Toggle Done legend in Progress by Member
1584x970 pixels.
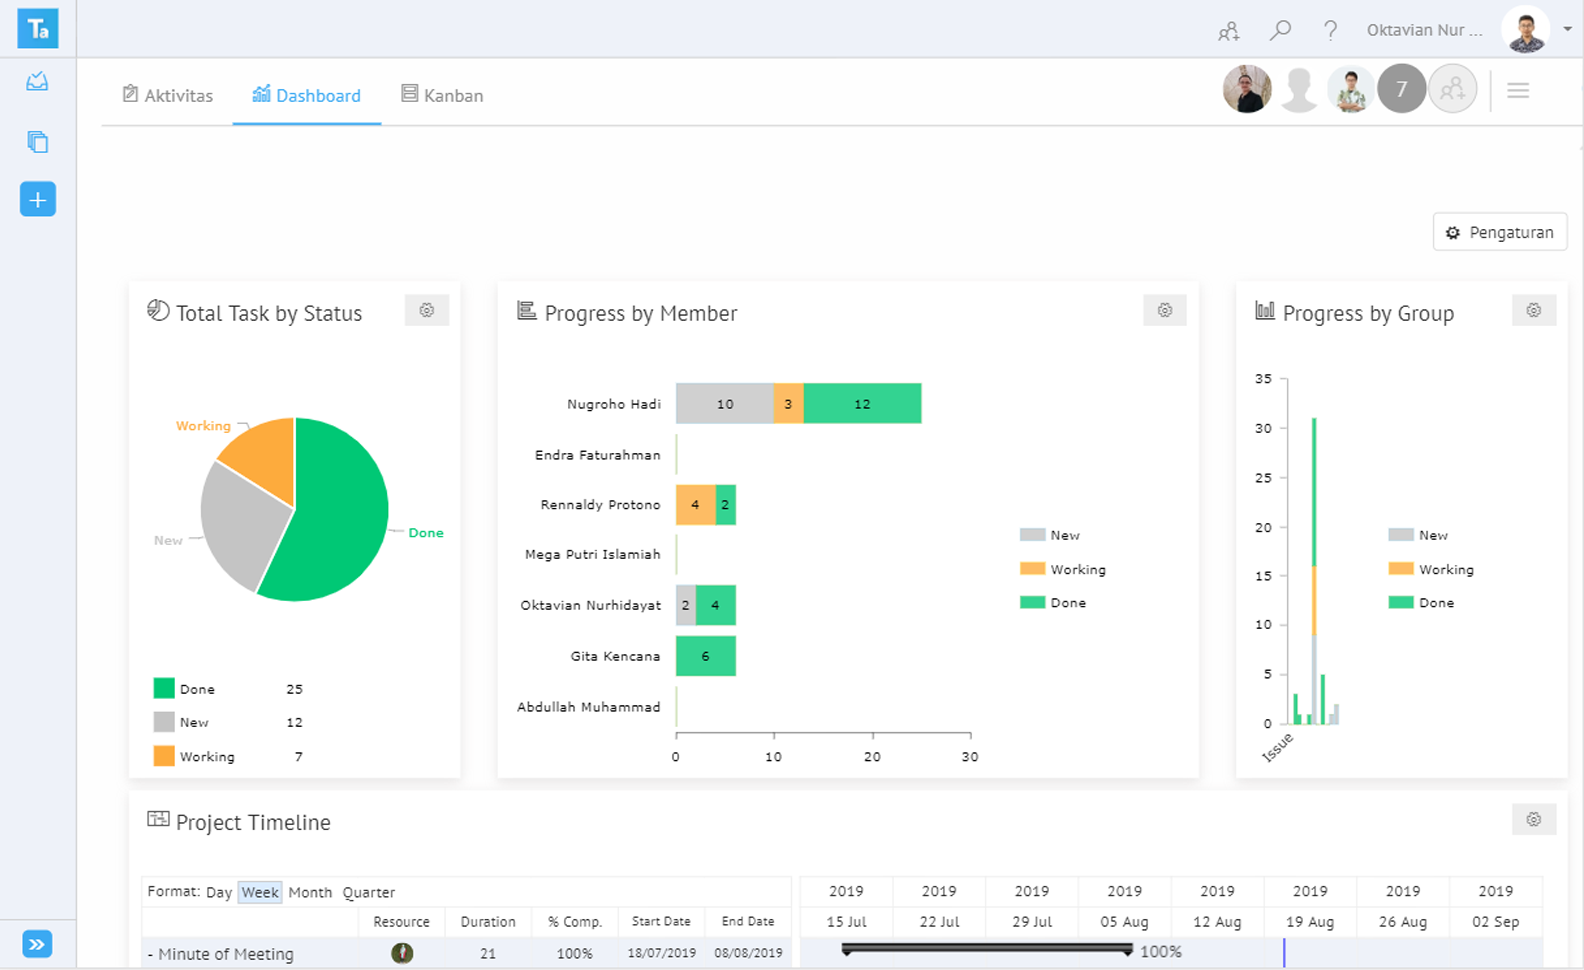click(x=1054, y=603)
